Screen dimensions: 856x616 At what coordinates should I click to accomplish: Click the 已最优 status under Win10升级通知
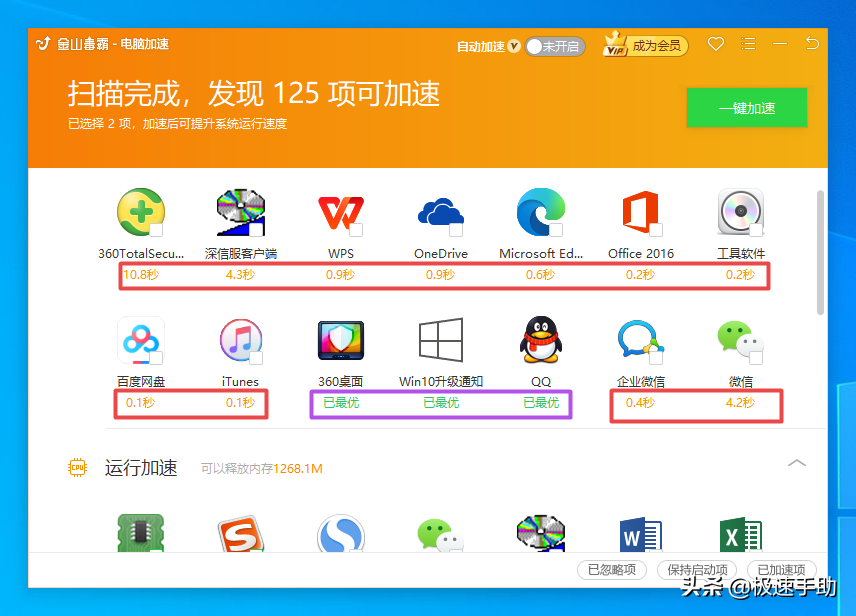(x=441, y=403)
